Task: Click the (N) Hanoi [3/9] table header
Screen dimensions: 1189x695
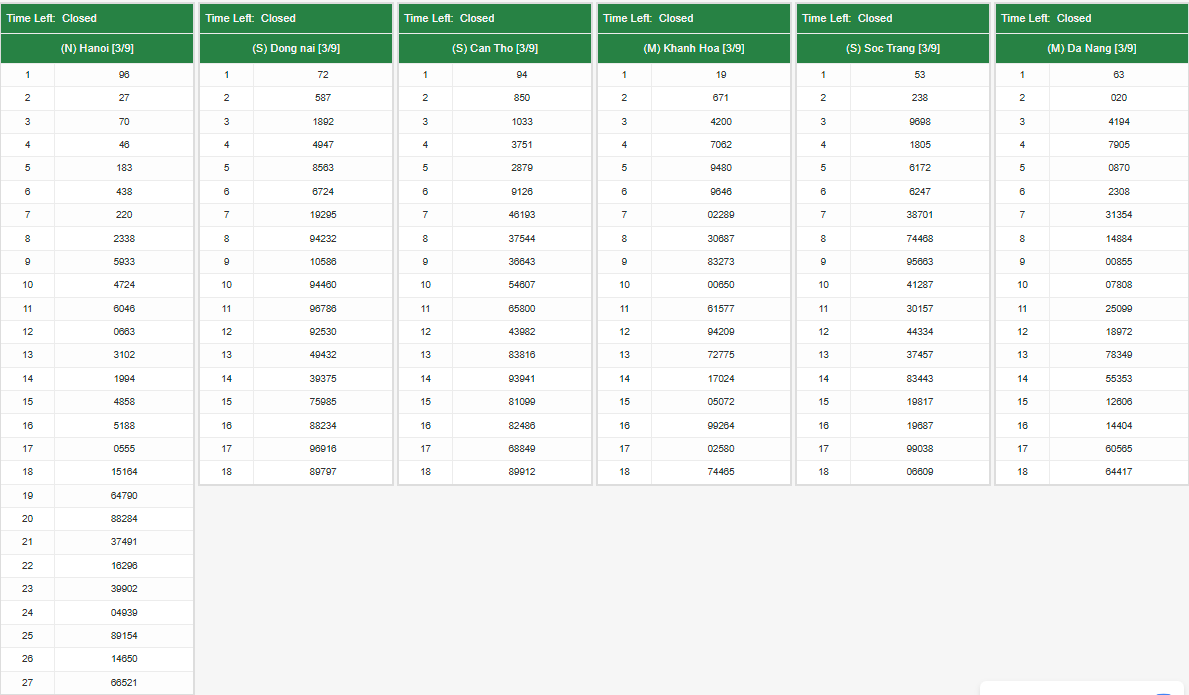Action: click(x=97, y=48)
